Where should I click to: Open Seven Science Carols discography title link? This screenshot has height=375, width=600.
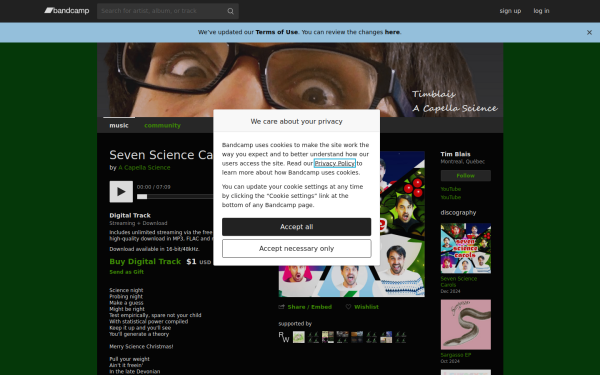tap(459, 282)
